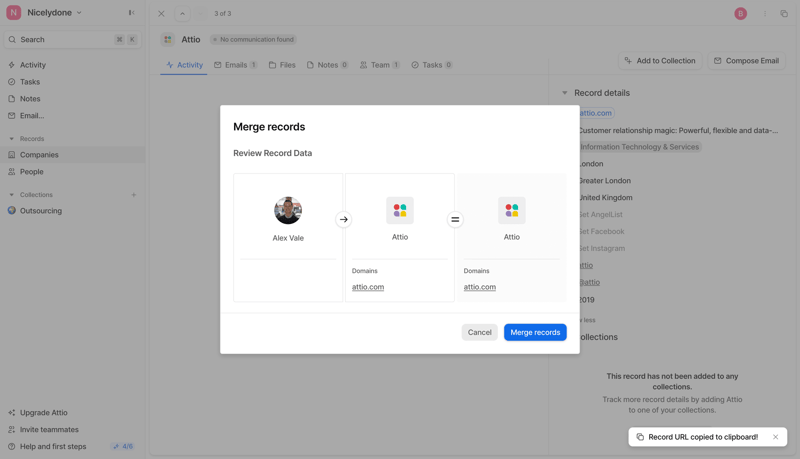This screenshot has height=459, width=800.
Task: Click the Merge records button
Action: pyautogui.click(x=535, y=332)
